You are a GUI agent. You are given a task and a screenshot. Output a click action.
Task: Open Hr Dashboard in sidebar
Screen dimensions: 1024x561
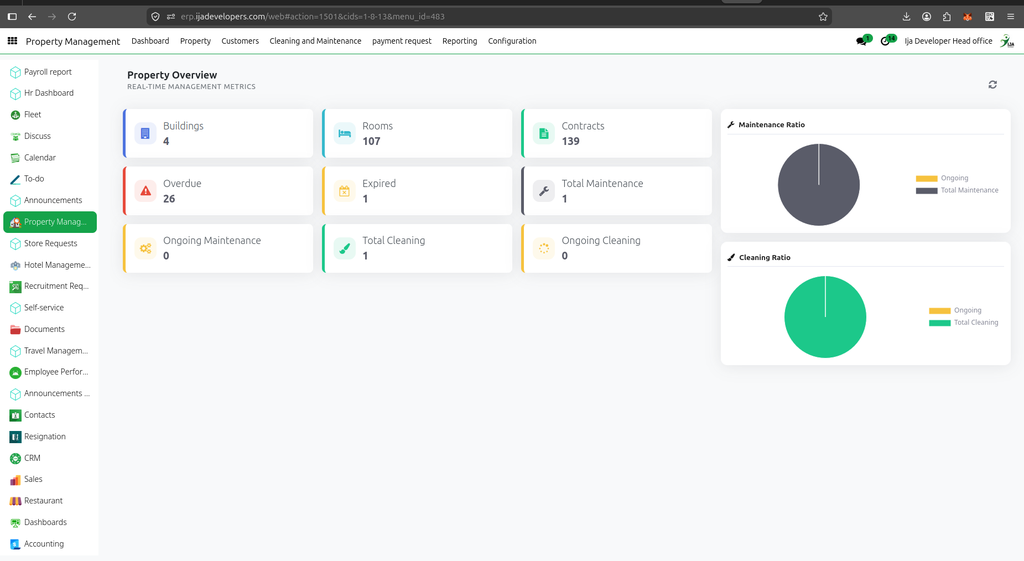point(50,93)
